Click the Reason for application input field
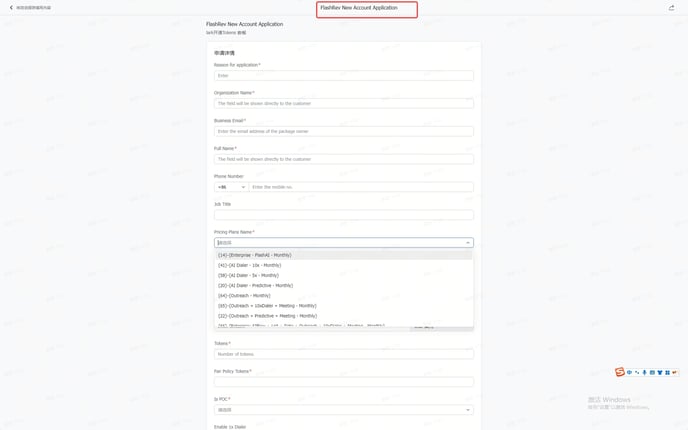The width and height of the screenshot is (688, 430). (x=344, y=75)
